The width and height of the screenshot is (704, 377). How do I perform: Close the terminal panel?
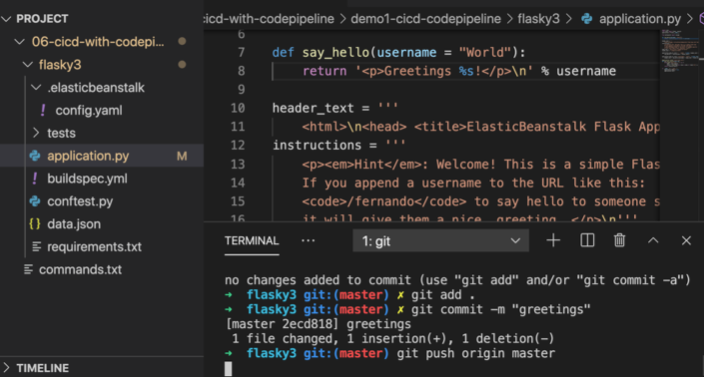[686, 241]
